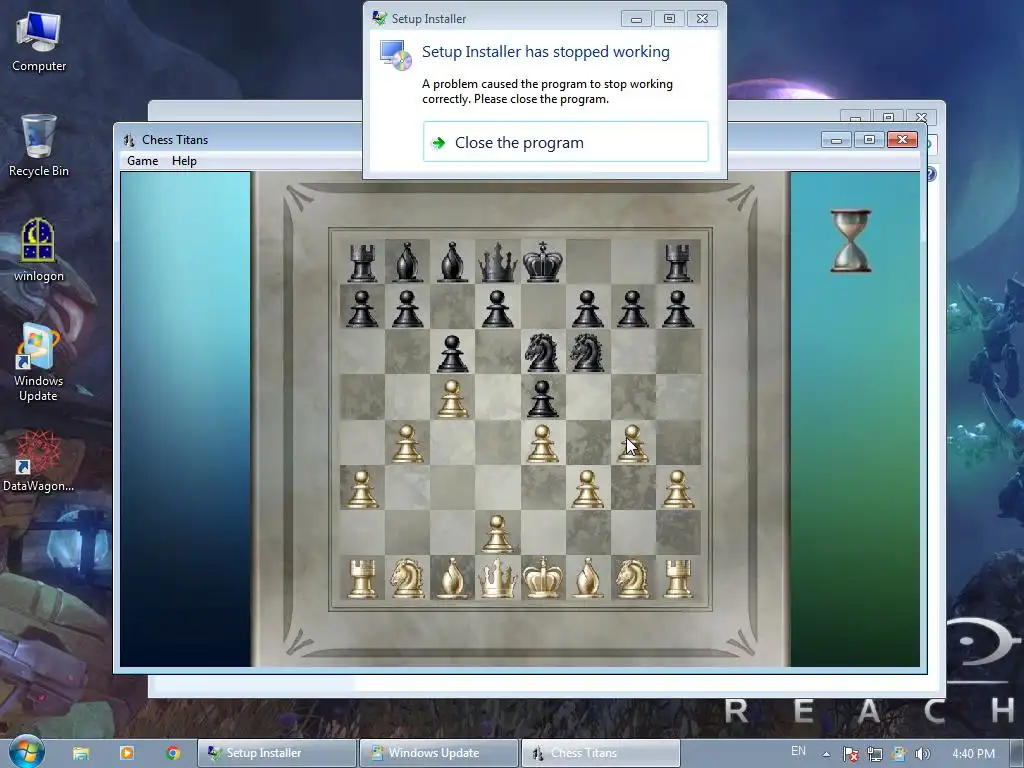Select the white pawn on c5

tap(453, 398)
